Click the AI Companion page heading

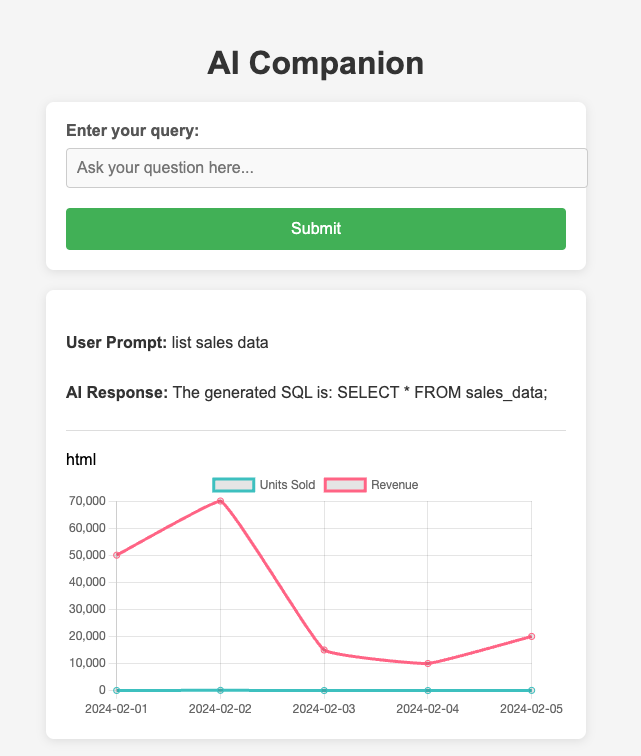316,63
